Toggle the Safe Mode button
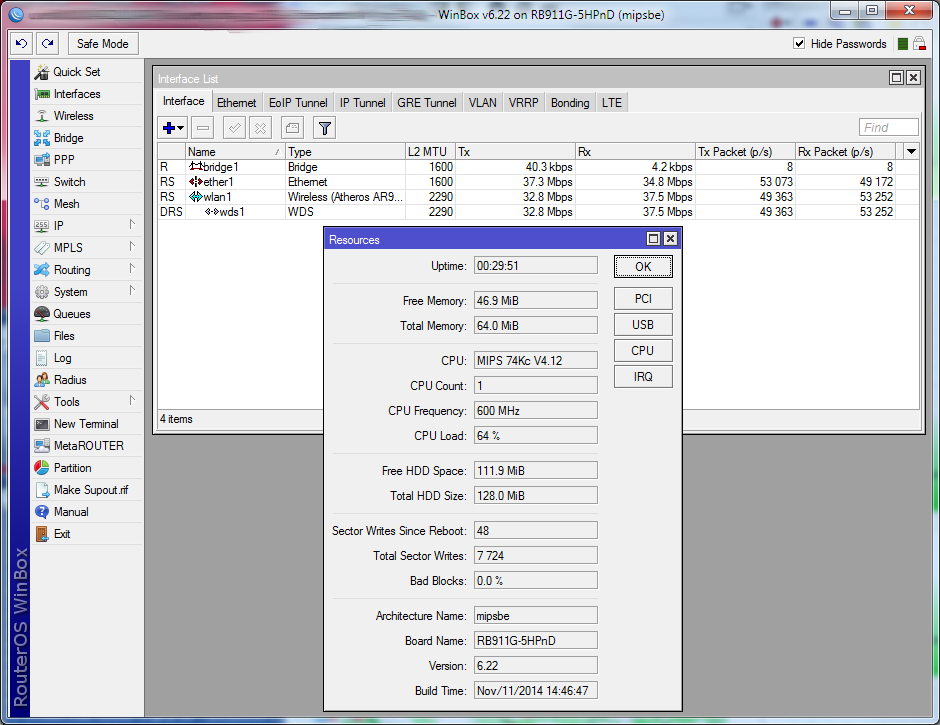940x725 pixels. pyautogui.click(x=103, y=44)
